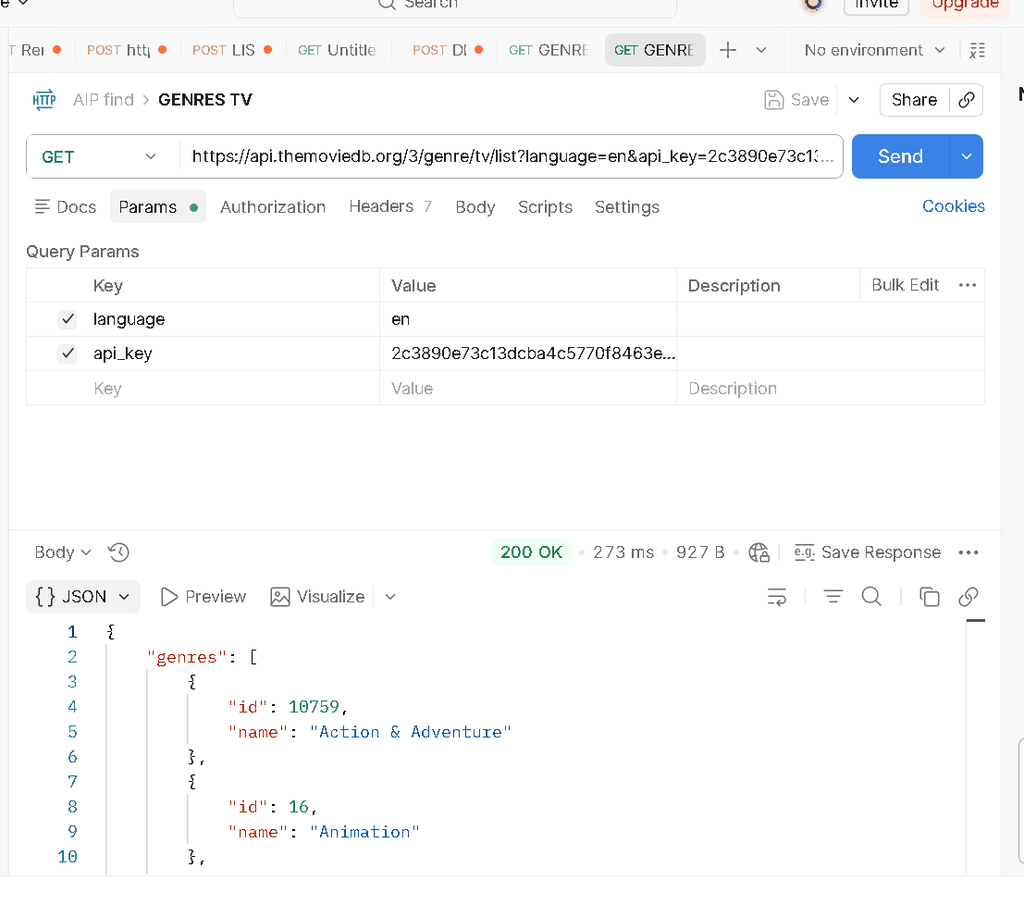This screenshot has height=905, width=1024.
Task: Open the network info globe icon
Action: click(x=759, y=552)
